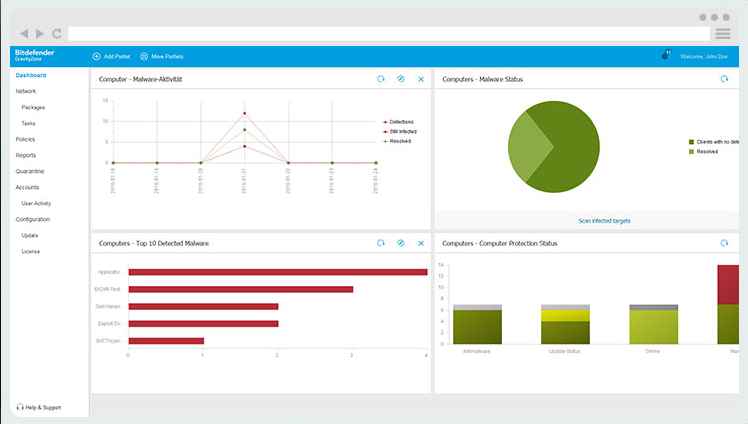748x424 pixels.
Task: Refresh the Top 10 Detected Malware portlet
Action: click(x=381, y=243)
